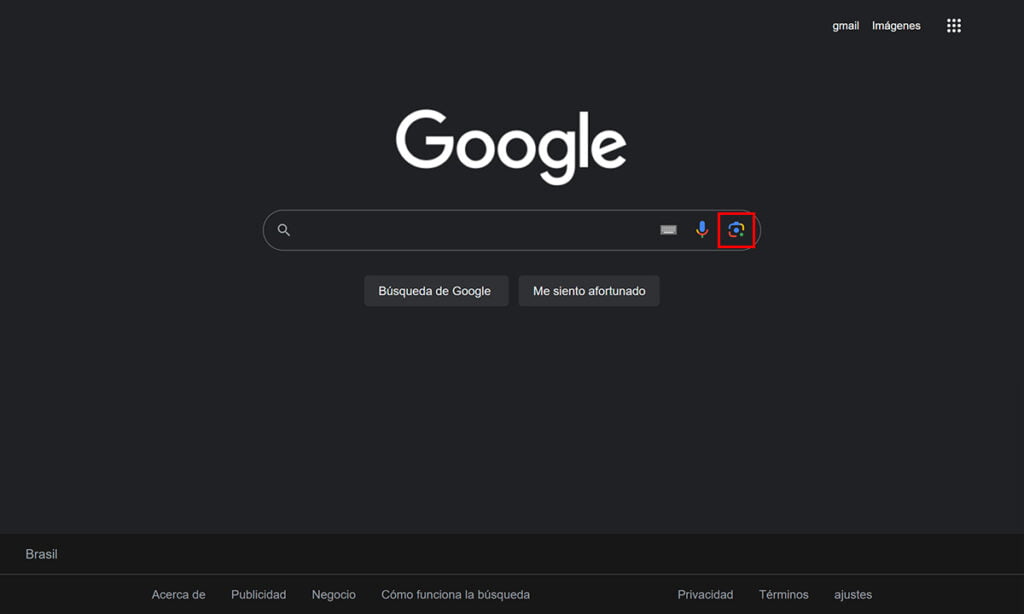The image size is (1024, 614).
Task: Open Google Lens image search icon
Action: click(x=736, y=230)
